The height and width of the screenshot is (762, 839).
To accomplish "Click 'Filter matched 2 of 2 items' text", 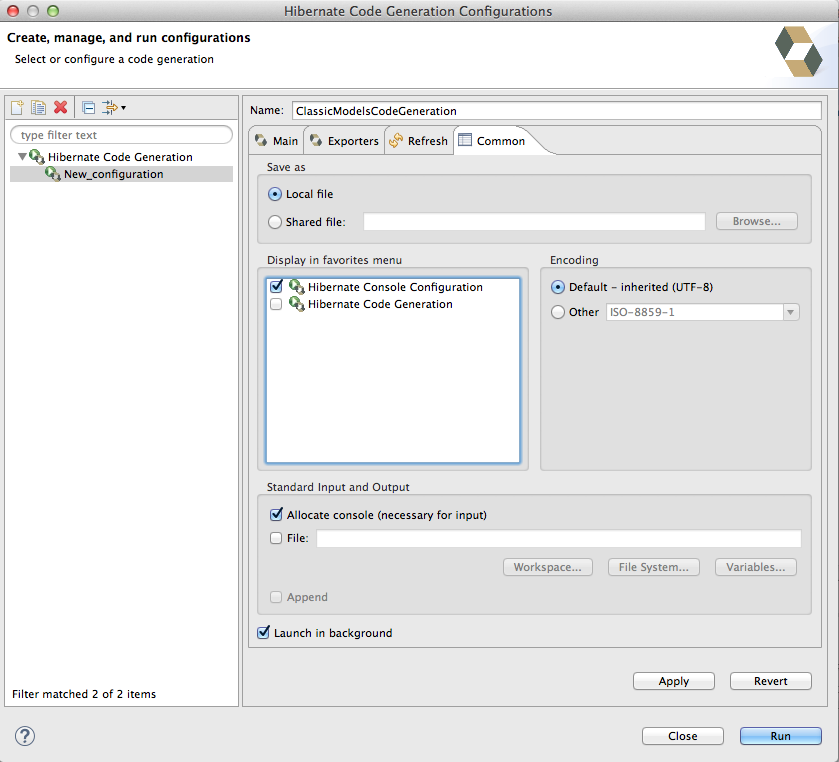I will pos(84,694).
